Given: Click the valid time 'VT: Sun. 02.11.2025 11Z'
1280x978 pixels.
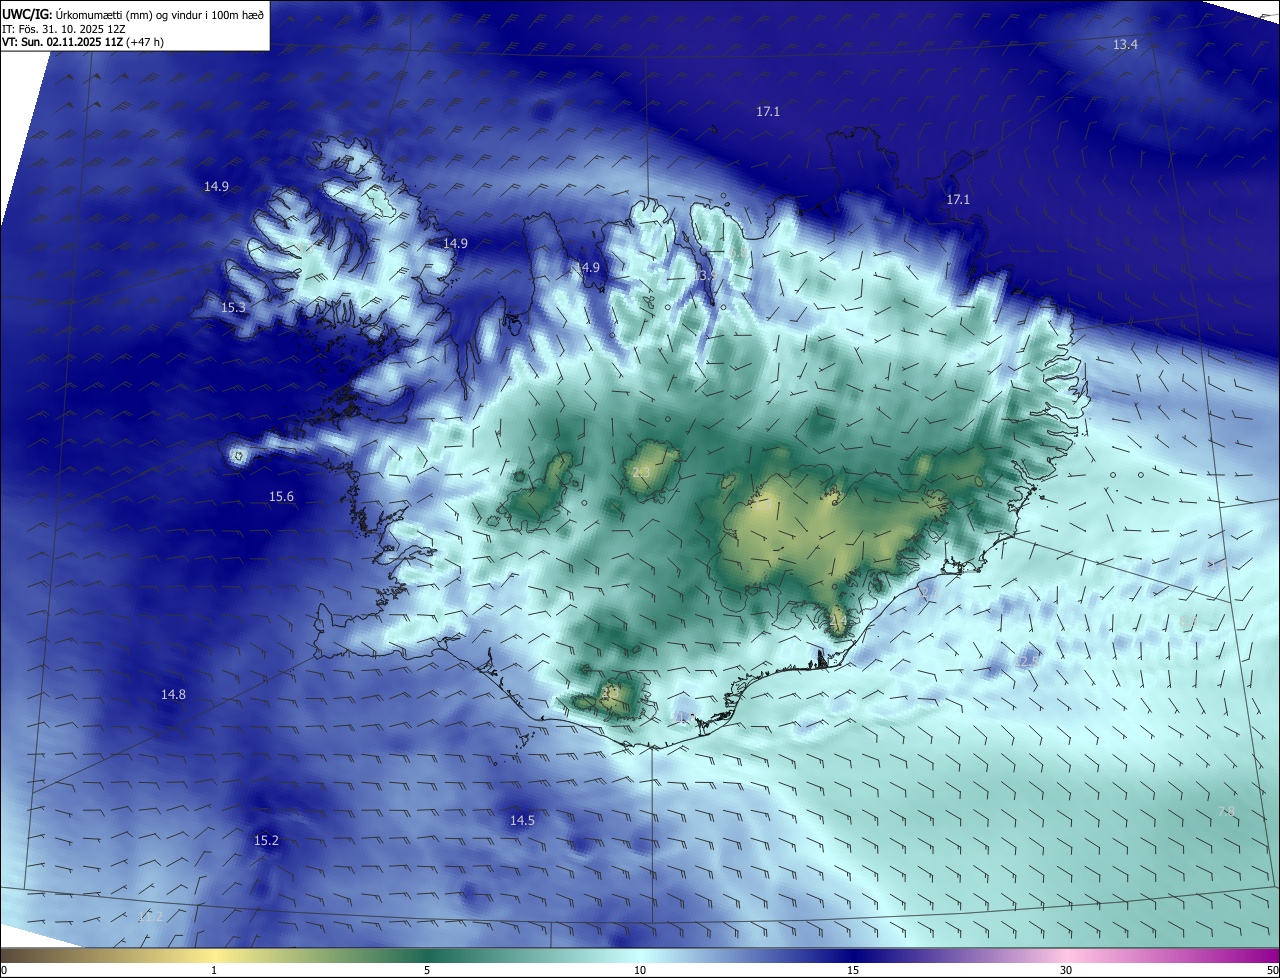Looking at the screenshot, I should (62, 42).
